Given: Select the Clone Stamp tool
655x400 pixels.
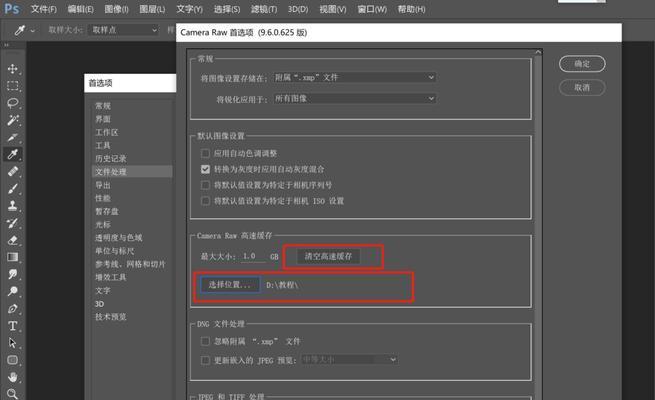Looking at the screenshot, I should (13, 205).
